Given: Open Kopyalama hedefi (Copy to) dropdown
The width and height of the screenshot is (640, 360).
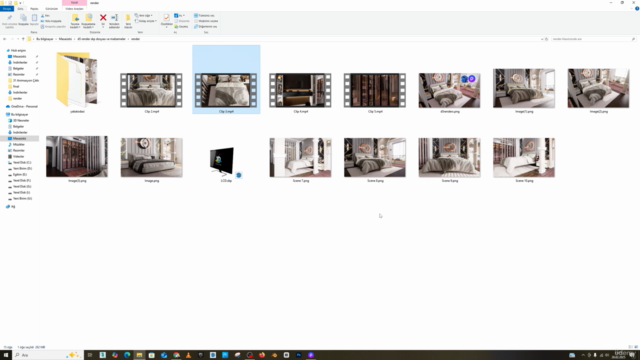Looking at the screenshot, I should pos(89,21).
